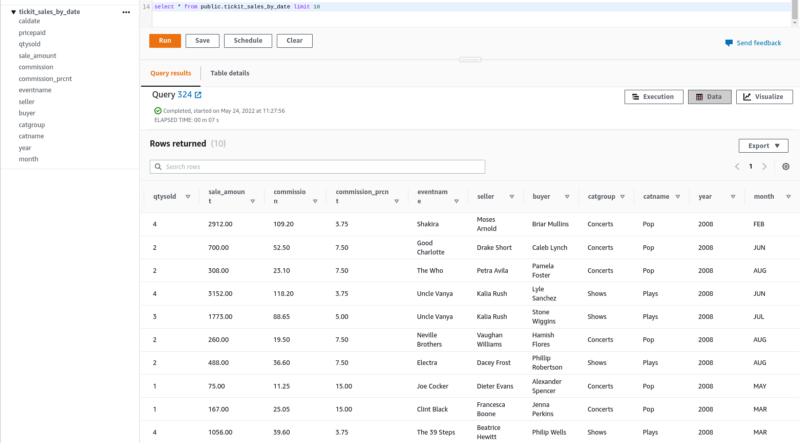Select commission_prcnt column in the tree
The image size is (800, 443).
pyautogui.click(x=45, y=79)
